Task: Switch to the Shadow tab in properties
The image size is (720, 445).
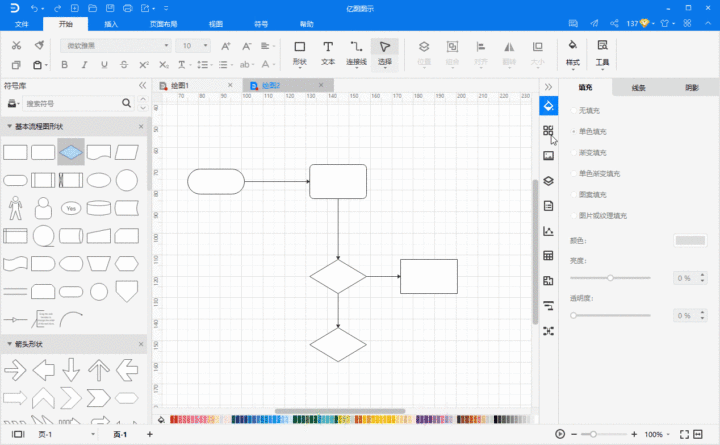Action: pyautogui.click(x=692, y=88)
